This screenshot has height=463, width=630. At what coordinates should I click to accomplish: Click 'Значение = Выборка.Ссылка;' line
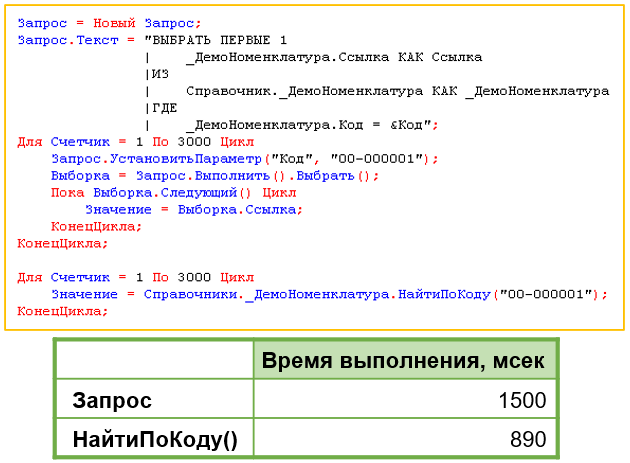194,210
